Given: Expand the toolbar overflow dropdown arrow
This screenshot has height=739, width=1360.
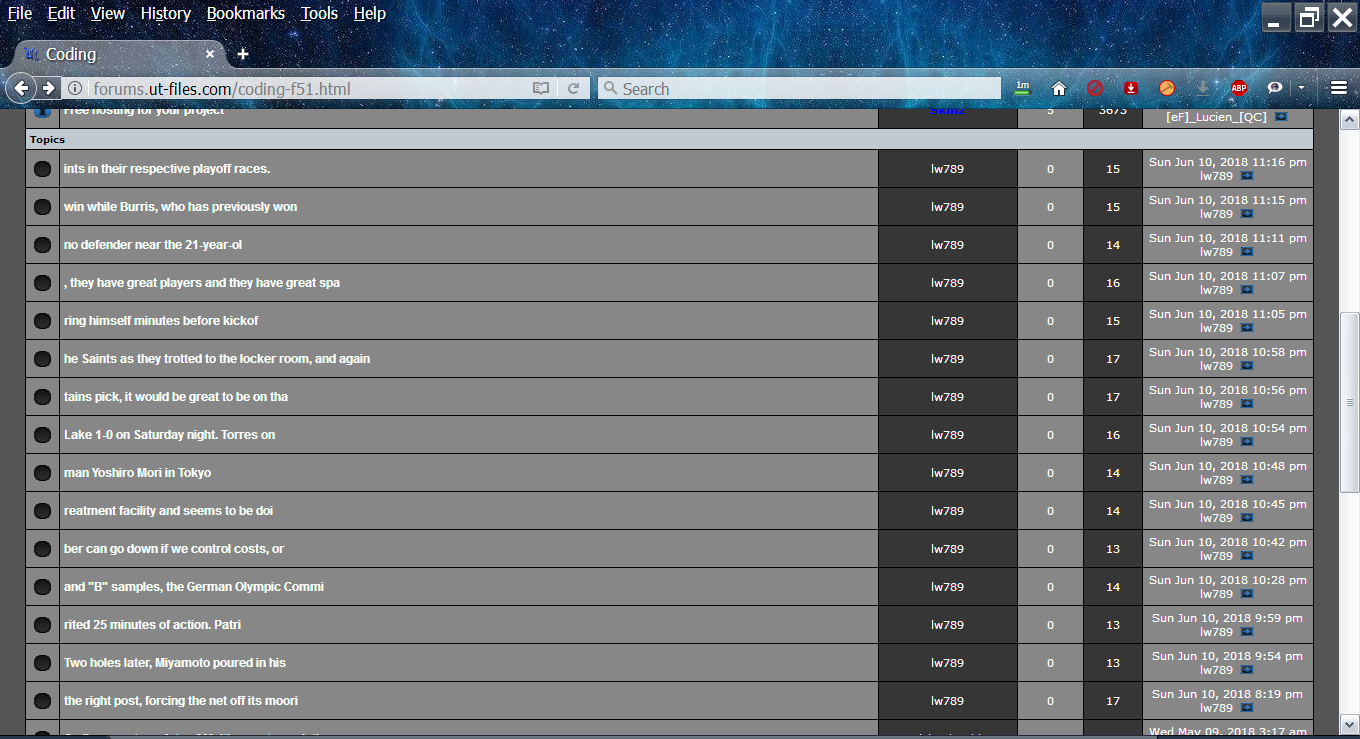Looking at the screenshot, I should 1301,88.
